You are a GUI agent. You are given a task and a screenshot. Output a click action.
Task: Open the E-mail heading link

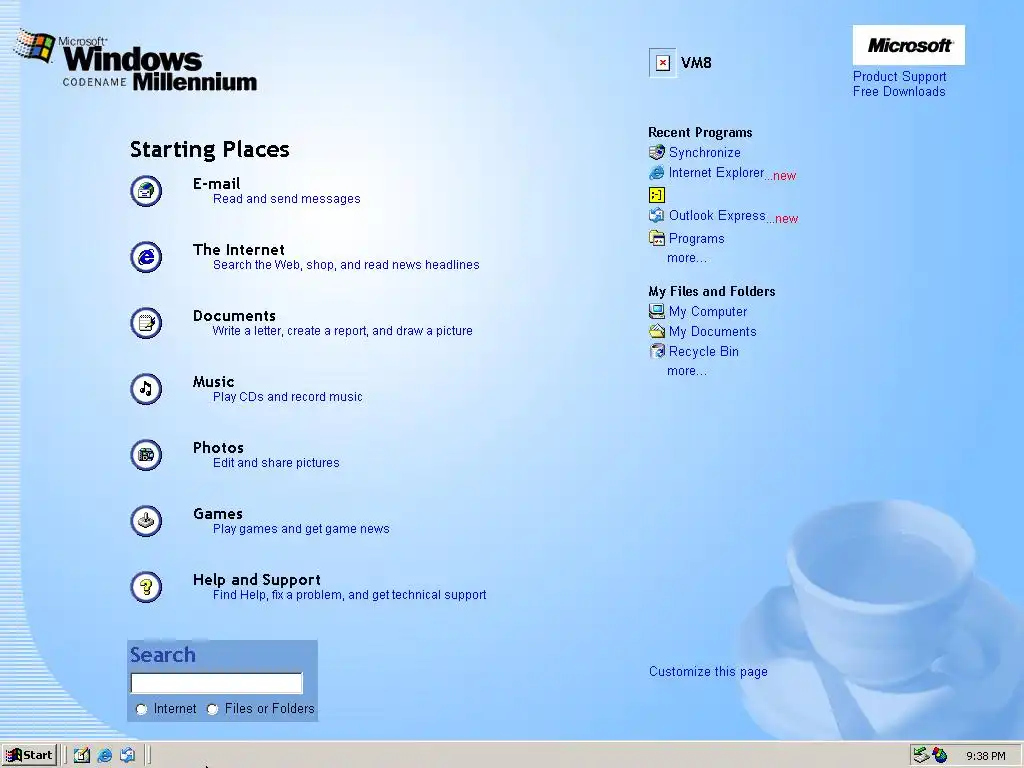point(216,184)
